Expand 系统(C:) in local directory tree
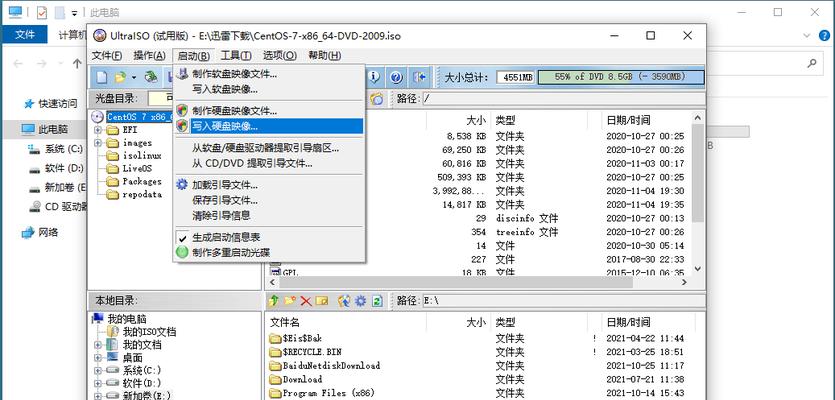The height and width of the screenshot is (400, 835). [x=98, y=370]
